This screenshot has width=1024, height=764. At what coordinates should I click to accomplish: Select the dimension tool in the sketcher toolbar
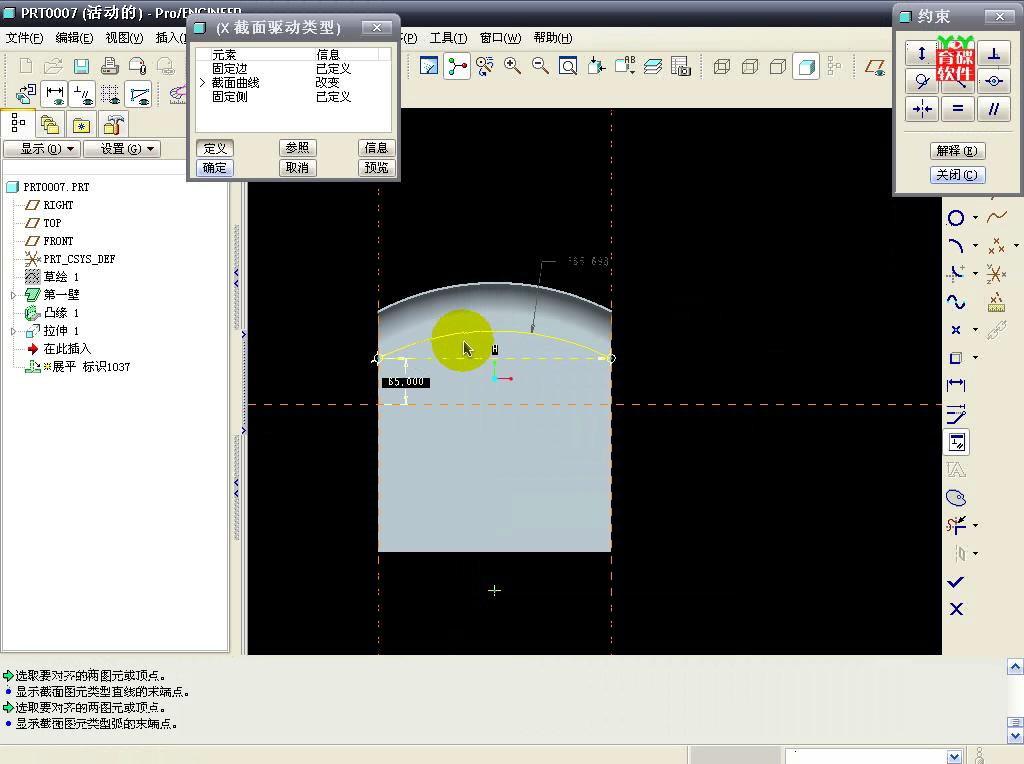pyautogui.click(x=955, y=385)
